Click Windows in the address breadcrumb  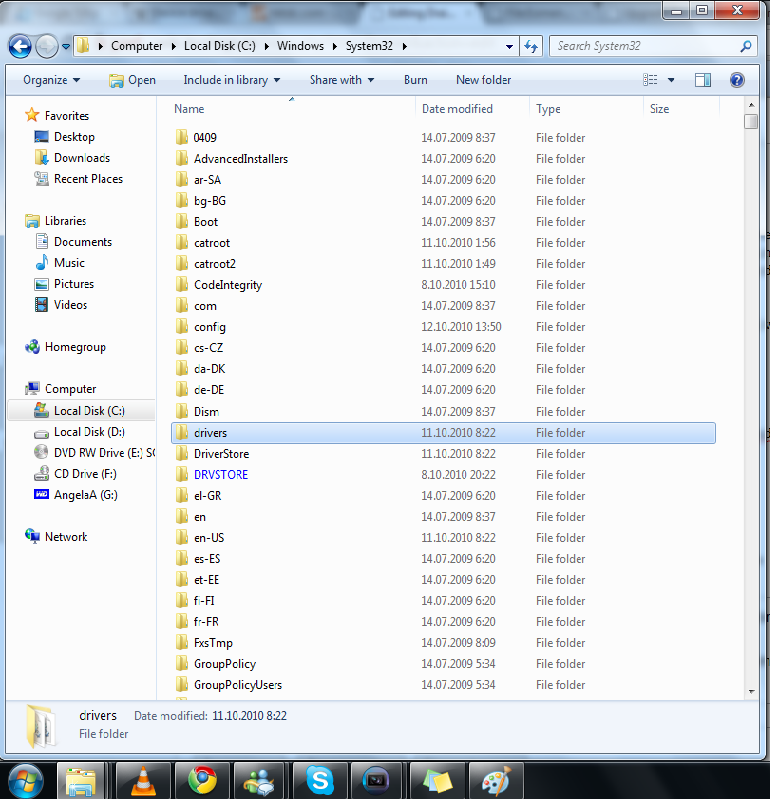[x=300, y=46]
